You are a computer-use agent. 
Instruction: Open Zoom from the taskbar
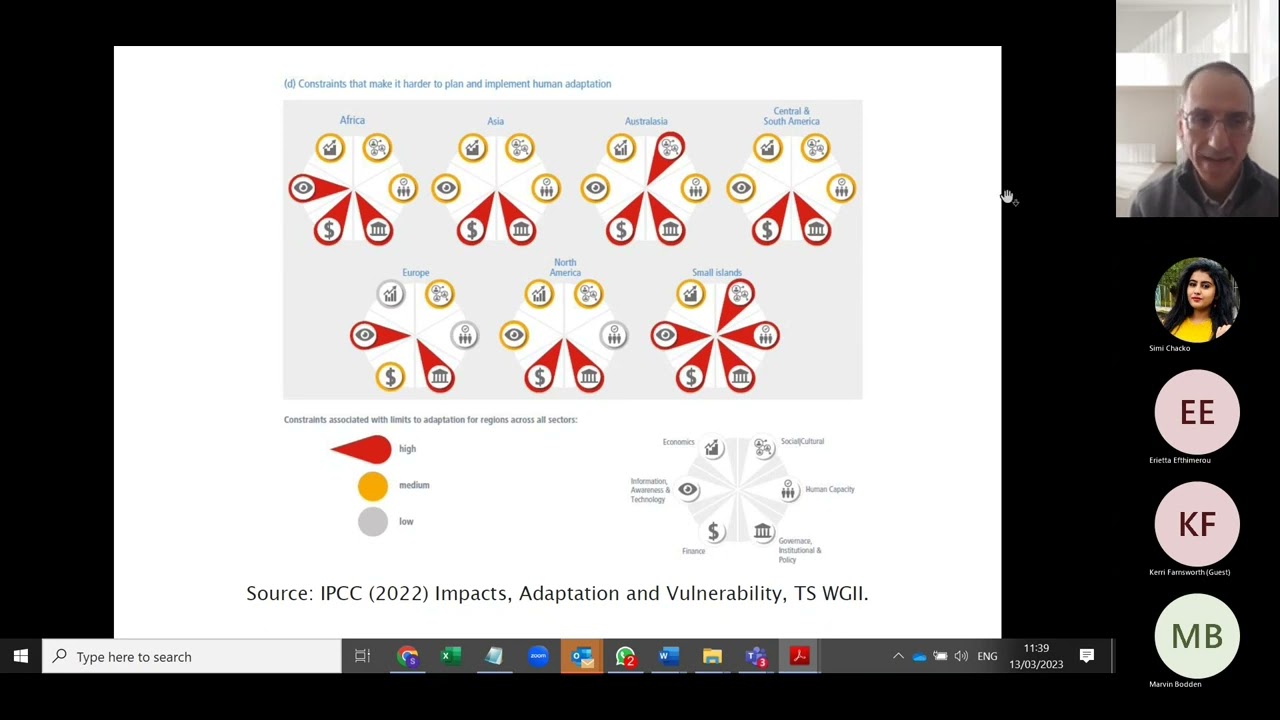tap(538, 656)
